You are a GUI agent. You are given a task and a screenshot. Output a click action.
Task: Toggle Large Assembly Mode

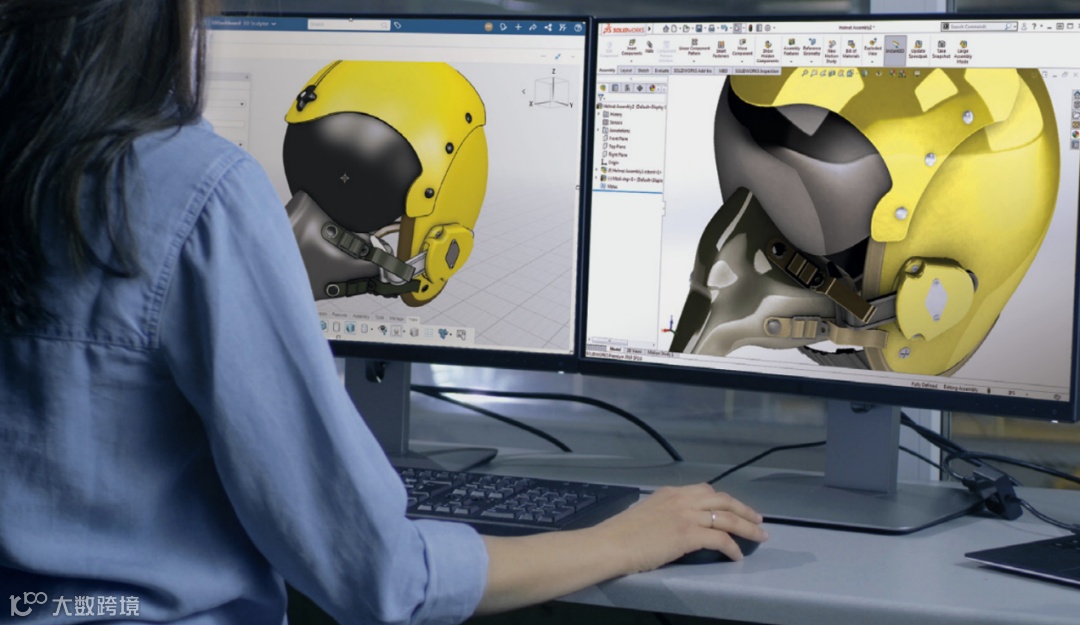[x=962, y=51]
